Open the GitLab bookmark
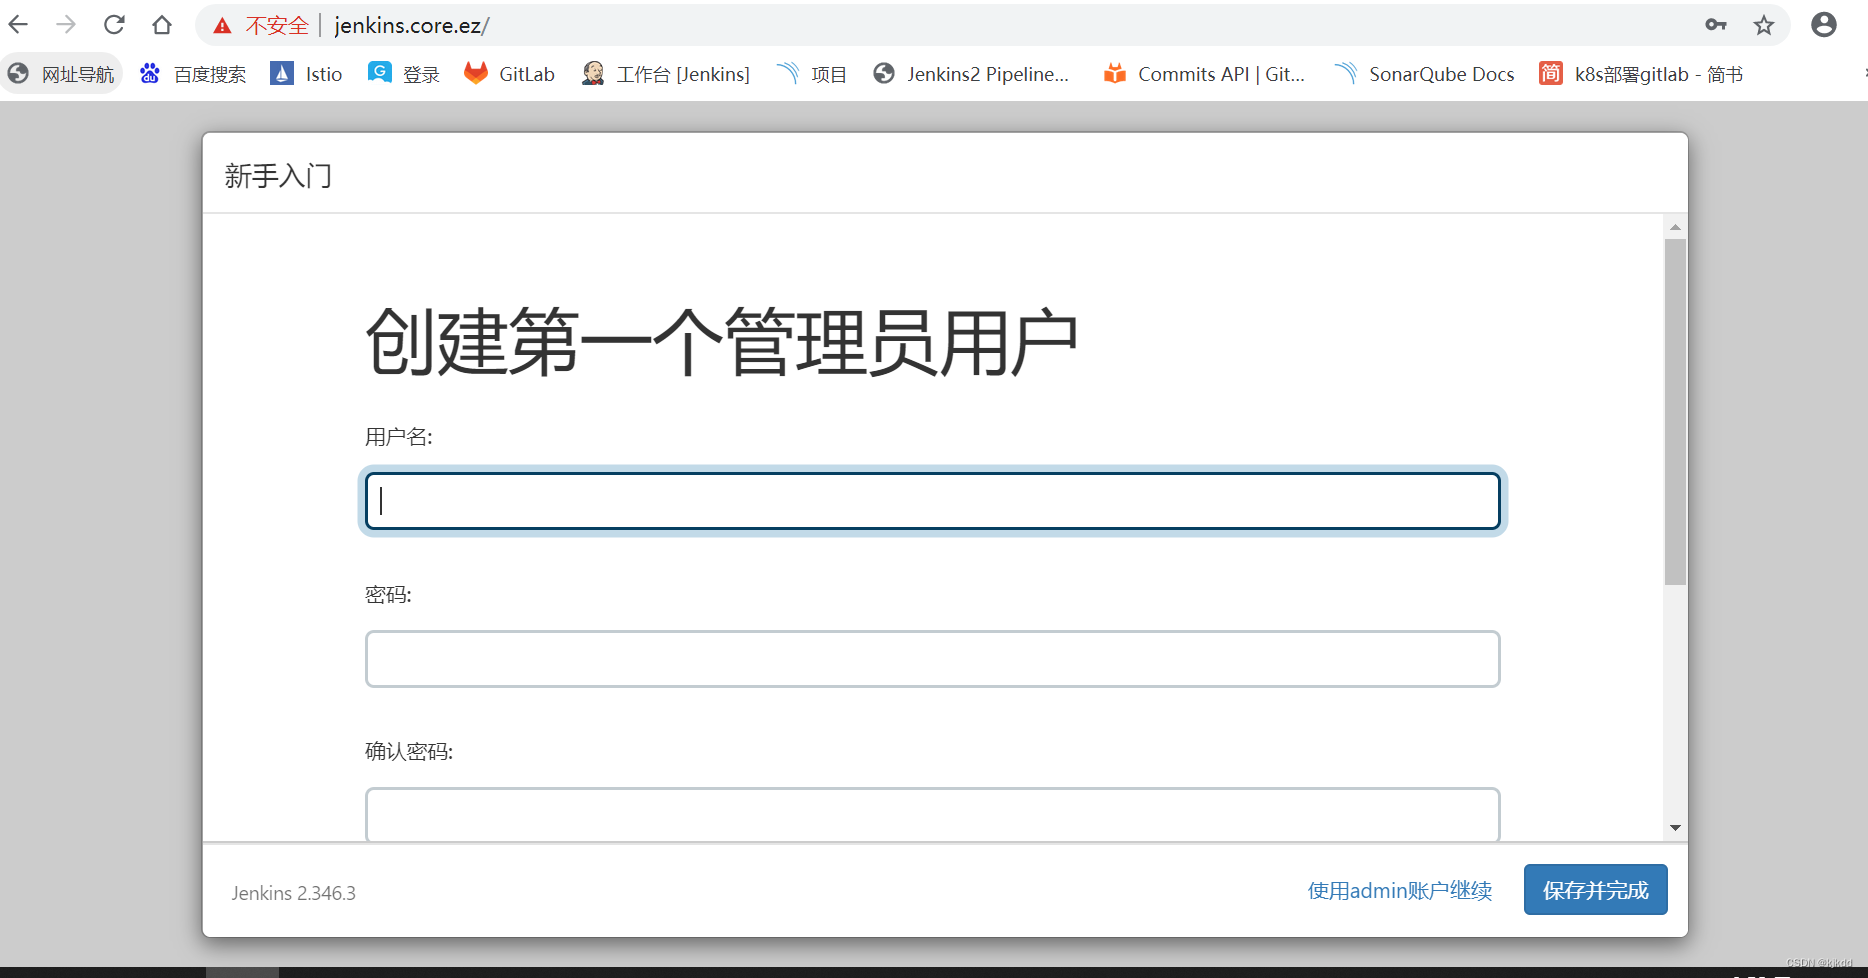This screenshot has width=1868, height=978. coord(509,74)
